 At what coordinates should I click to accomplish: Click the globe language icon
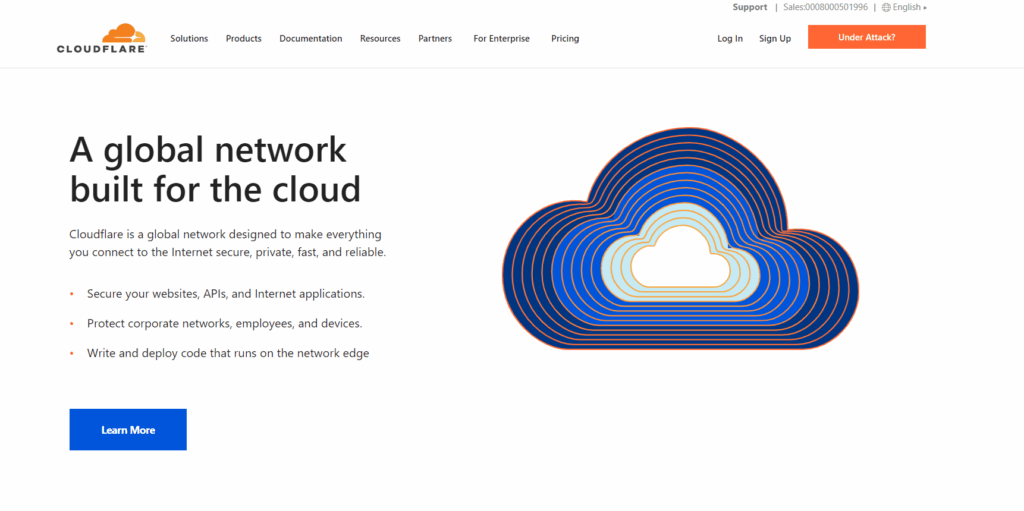886,7
